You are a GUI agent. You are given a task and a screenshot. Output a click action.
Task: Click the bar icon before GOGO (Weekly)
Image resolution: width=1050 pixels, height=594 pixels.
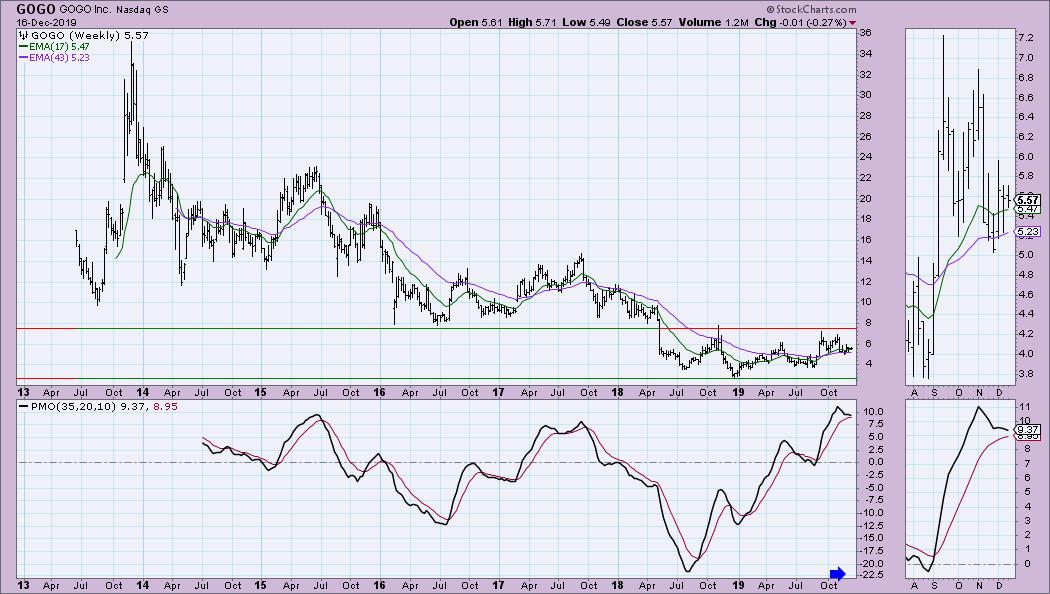pos(25,35)
